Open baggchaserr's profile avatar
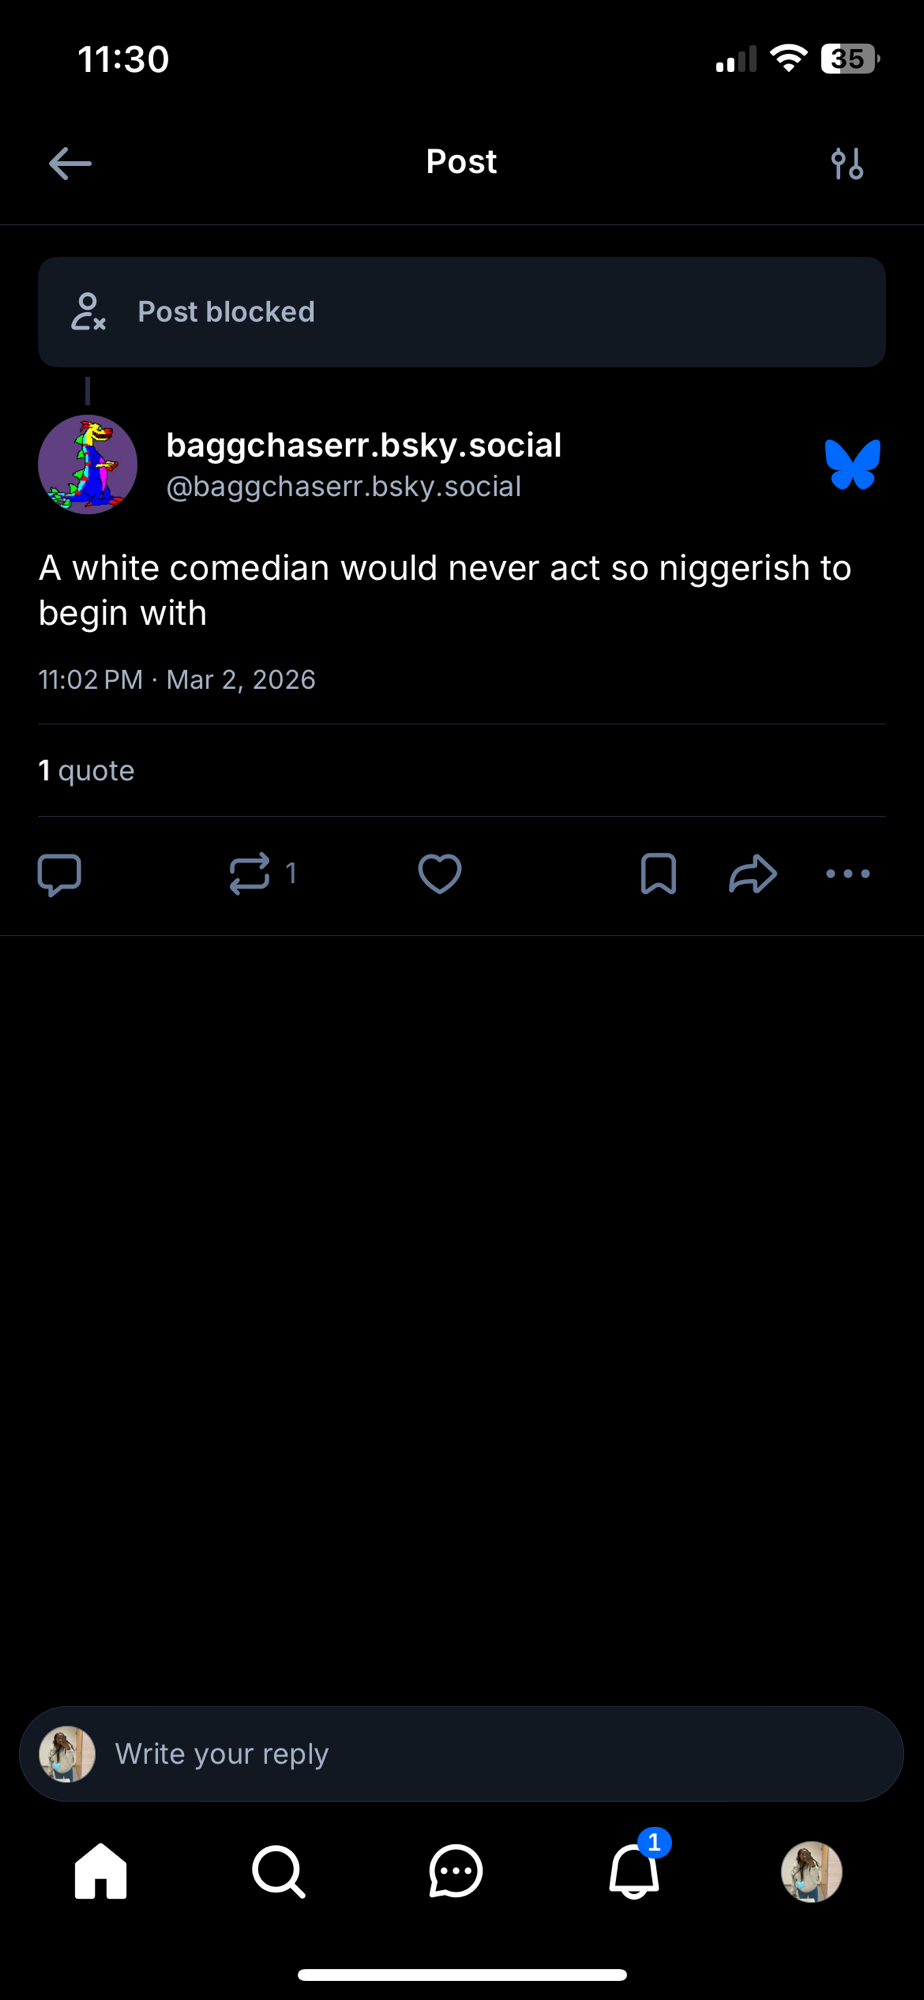The image size is (924, 2000). pos(88,465)
